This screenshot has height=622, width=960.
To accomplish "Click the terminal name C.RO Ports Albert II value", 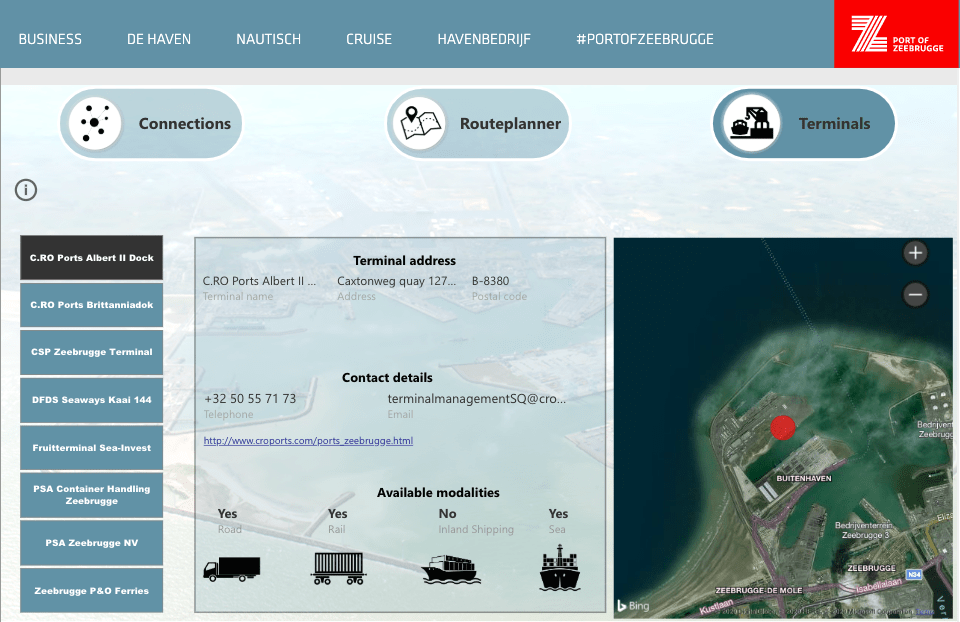I will 260,281.
